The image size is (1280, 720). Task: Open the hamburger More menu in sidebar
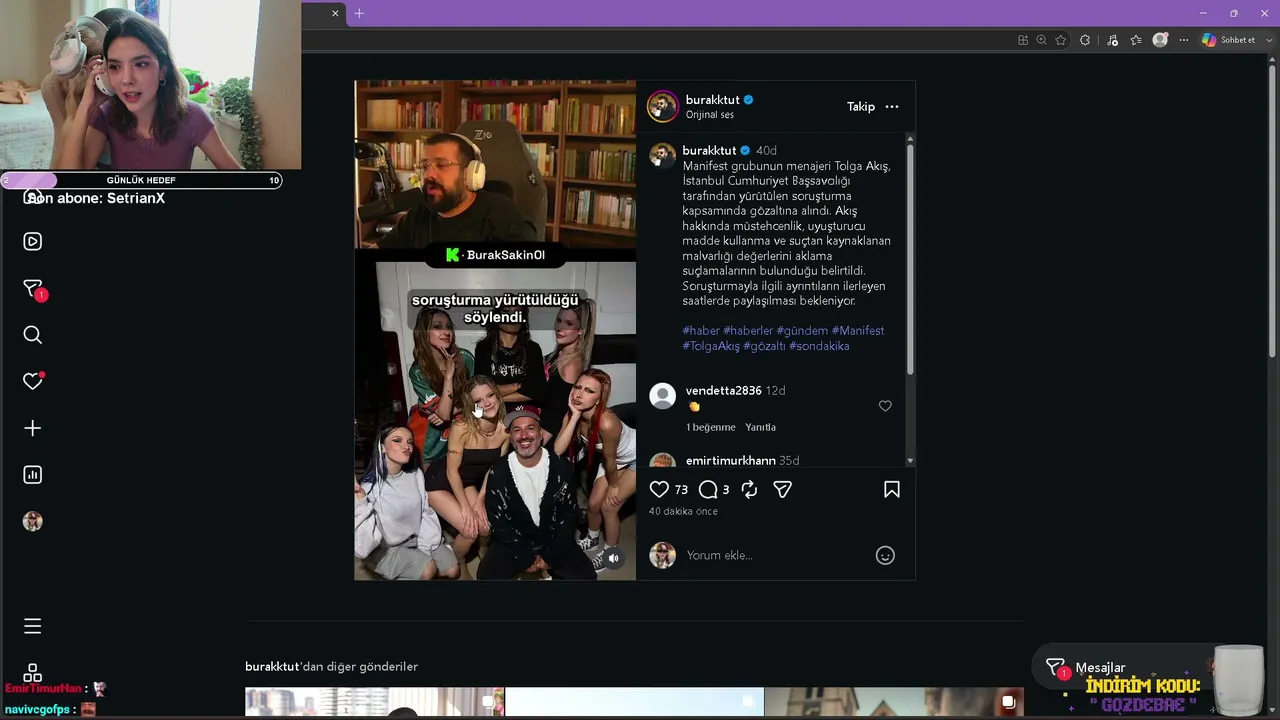[x=33, y=626]
